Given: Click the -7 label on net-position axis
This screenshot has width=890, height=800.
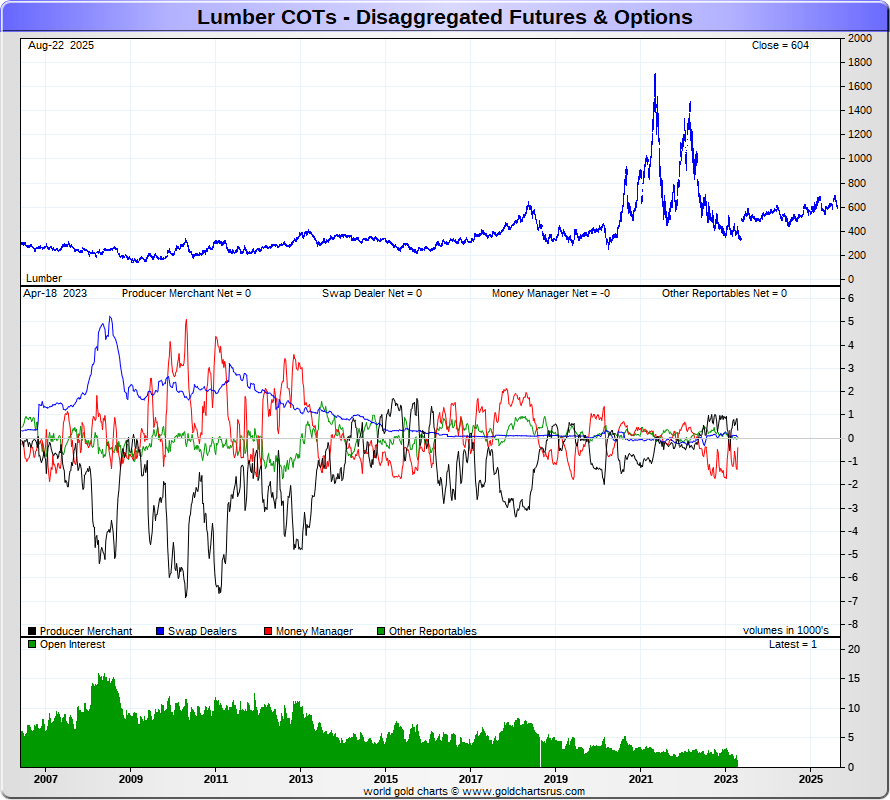Looking at the screenshot, I should click(853, 601).
